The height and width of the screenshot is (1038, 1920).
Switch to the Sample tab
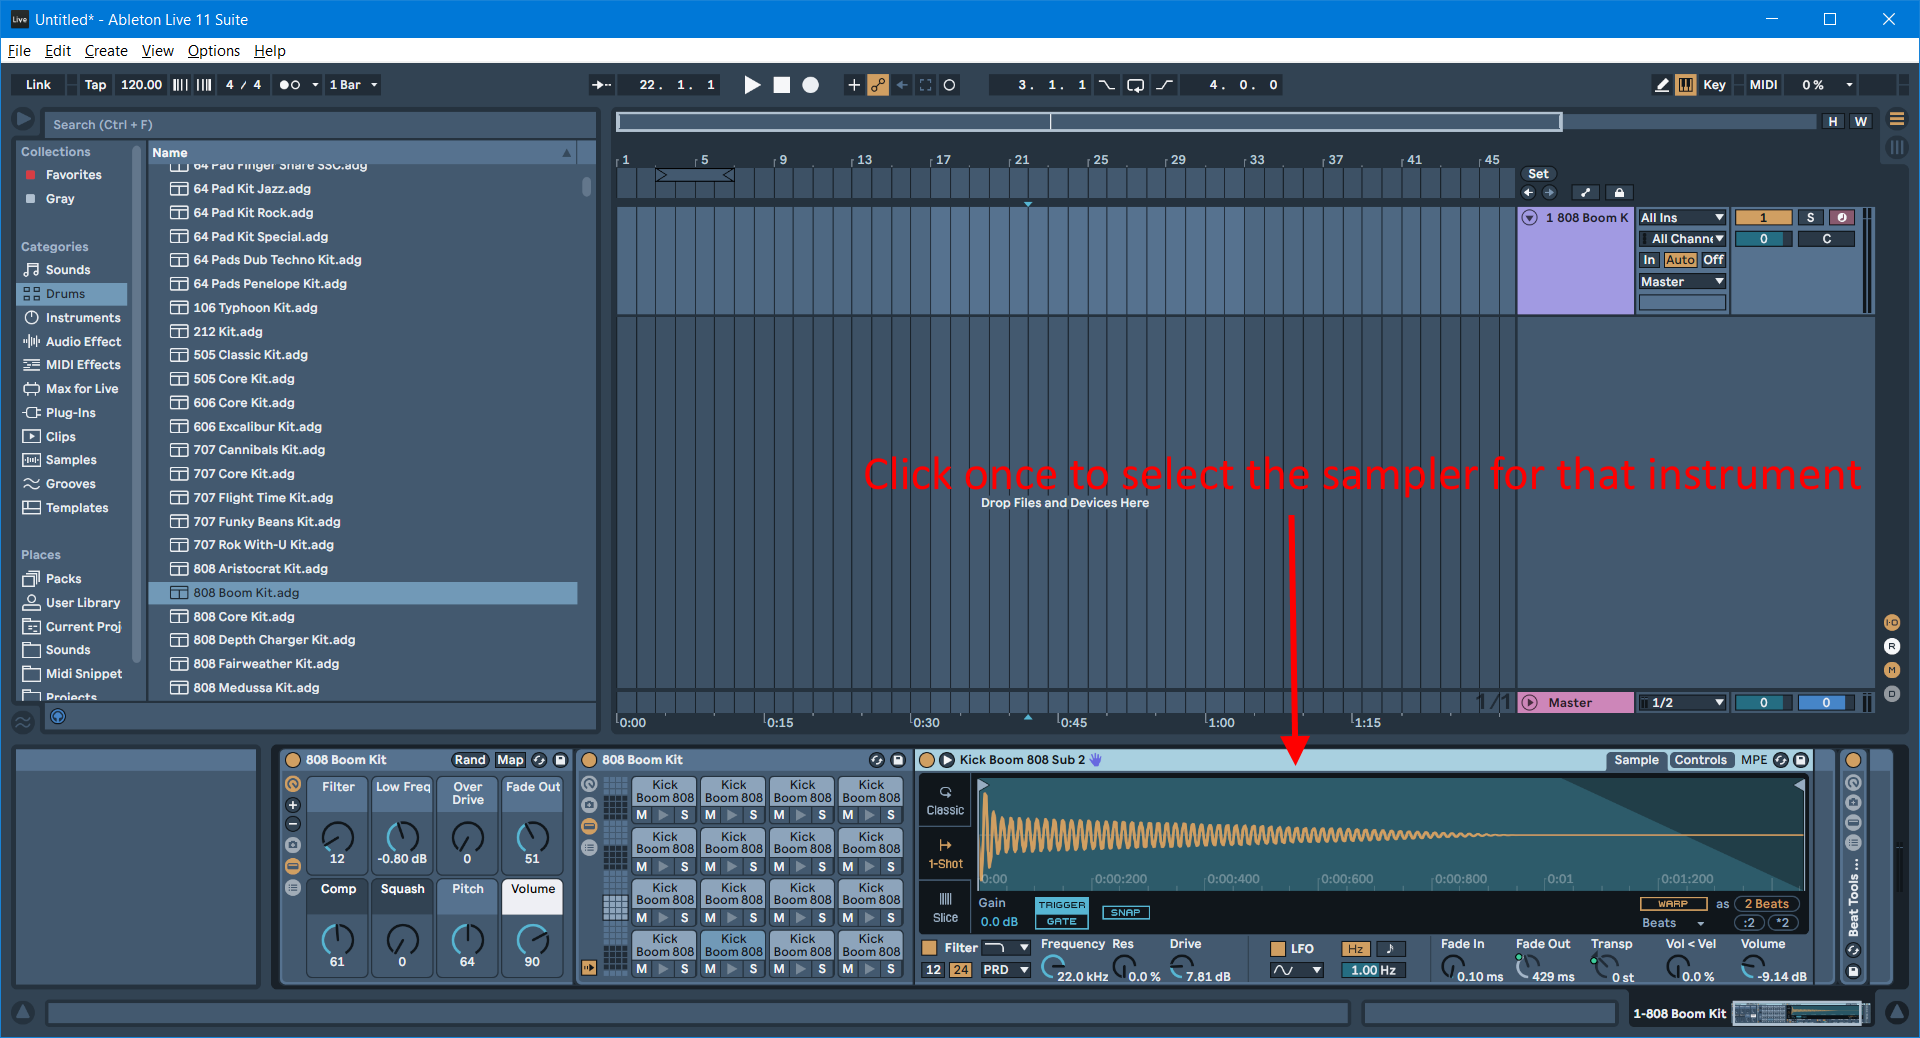pyautogui.click(x=1636, y=760)
